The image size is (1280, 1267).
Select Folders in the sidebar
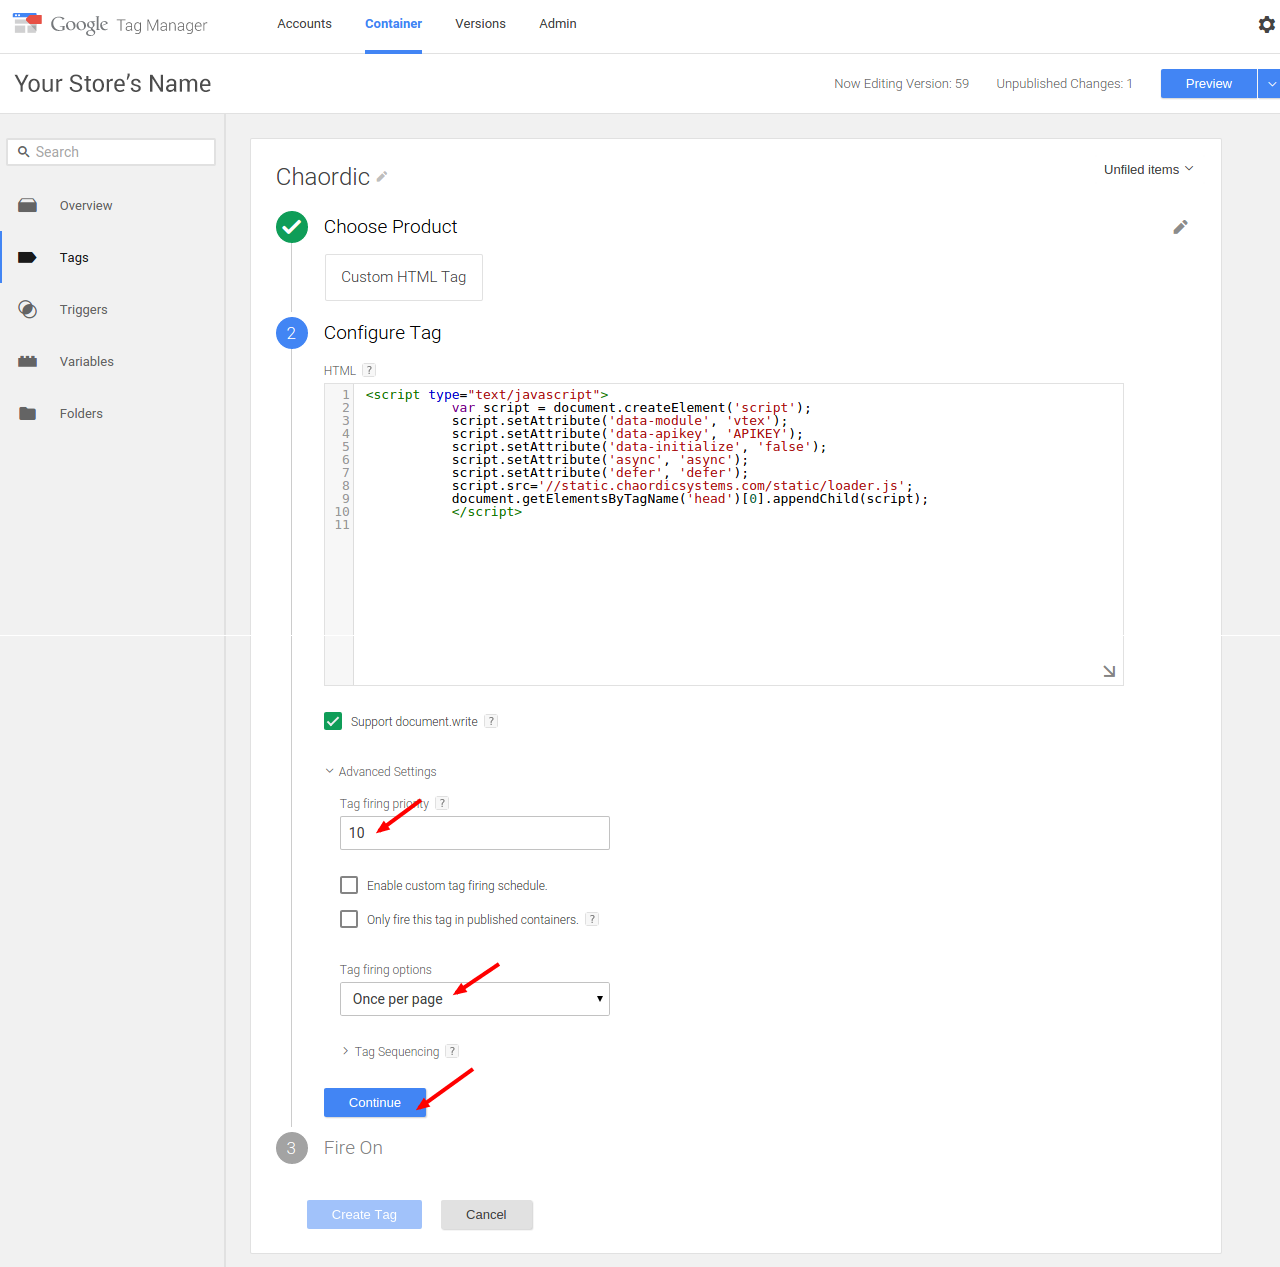click(x=81, y=414)
